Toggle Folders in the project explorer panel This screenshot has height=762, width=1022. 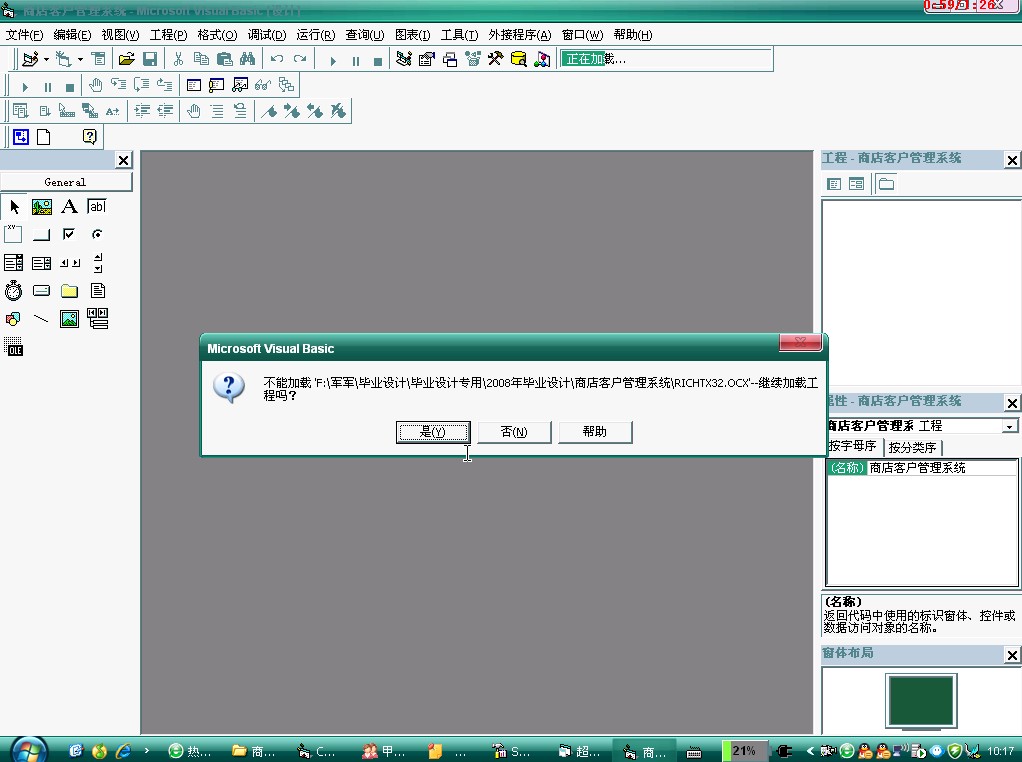886,184
